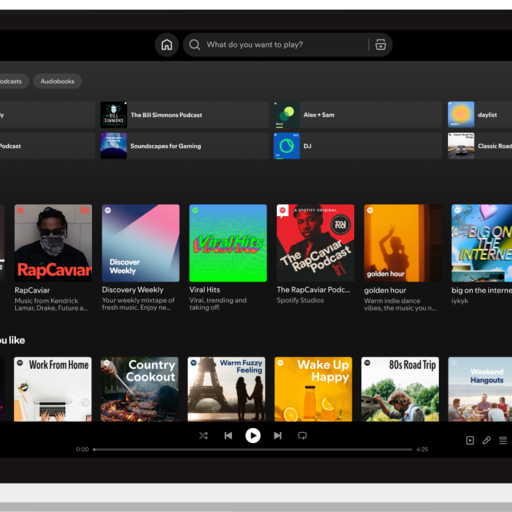Toggle repeat mode
This screenshot has width=512, height=512.
[x=302, y=436]
